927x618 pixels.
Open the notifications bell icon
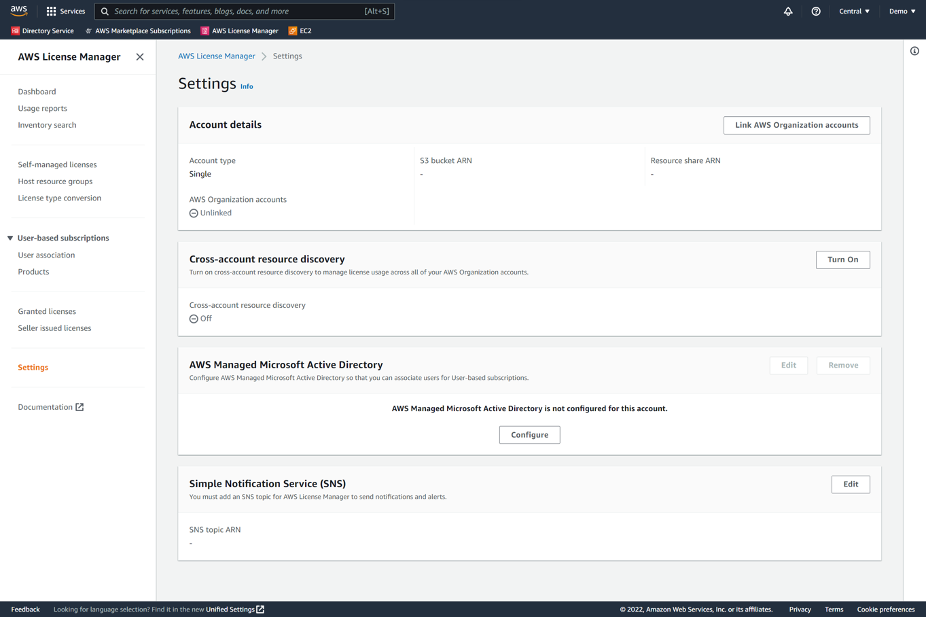click(x=787, y=11)
